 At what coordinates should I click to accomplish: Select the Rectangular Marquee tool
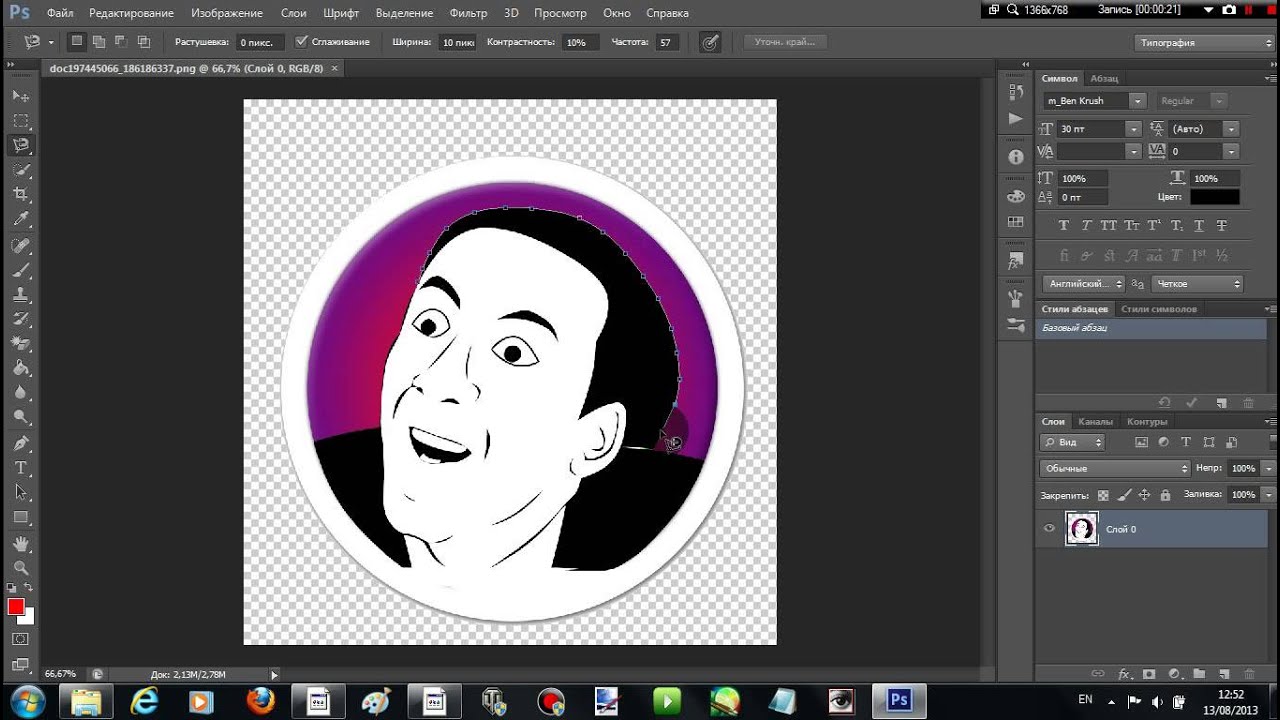coord(21,121)
